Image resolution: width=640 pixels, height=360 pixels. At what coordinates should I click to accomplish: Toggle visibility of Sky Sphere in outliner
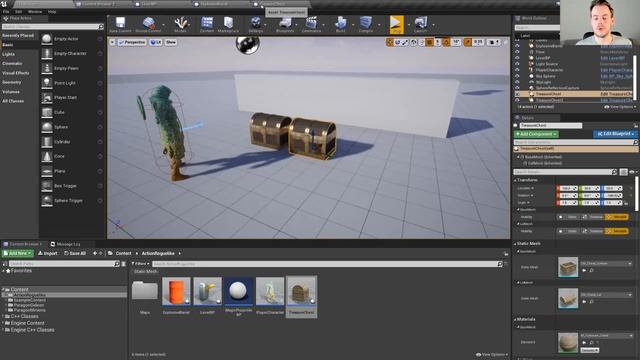click(x=518, y=76)
